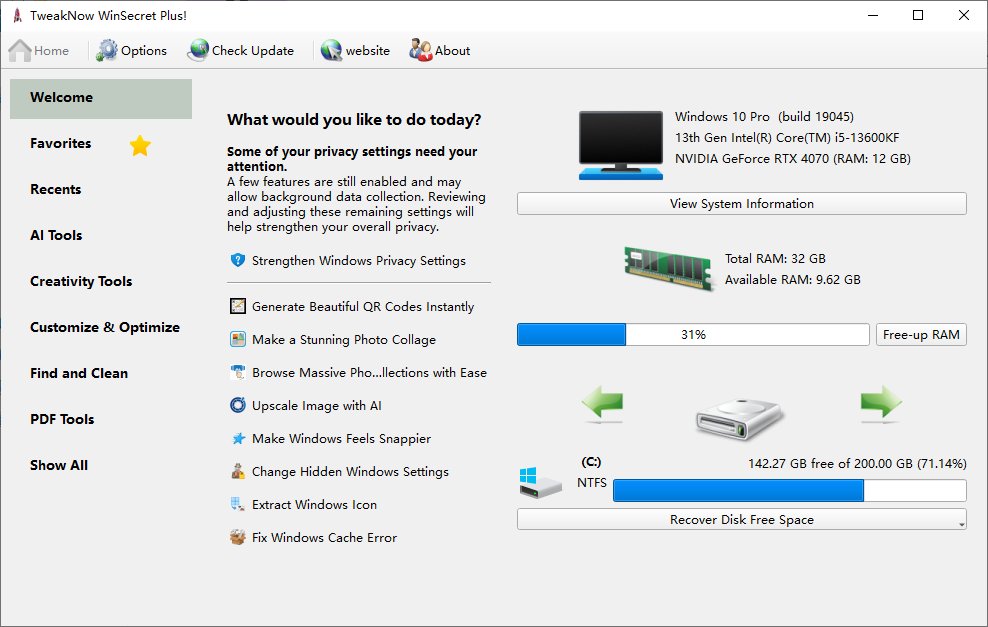Screen dimensions: 988x627
Task: Open Generate Beautiful QR Codes Instantly
Action: (x=363, y=307)
